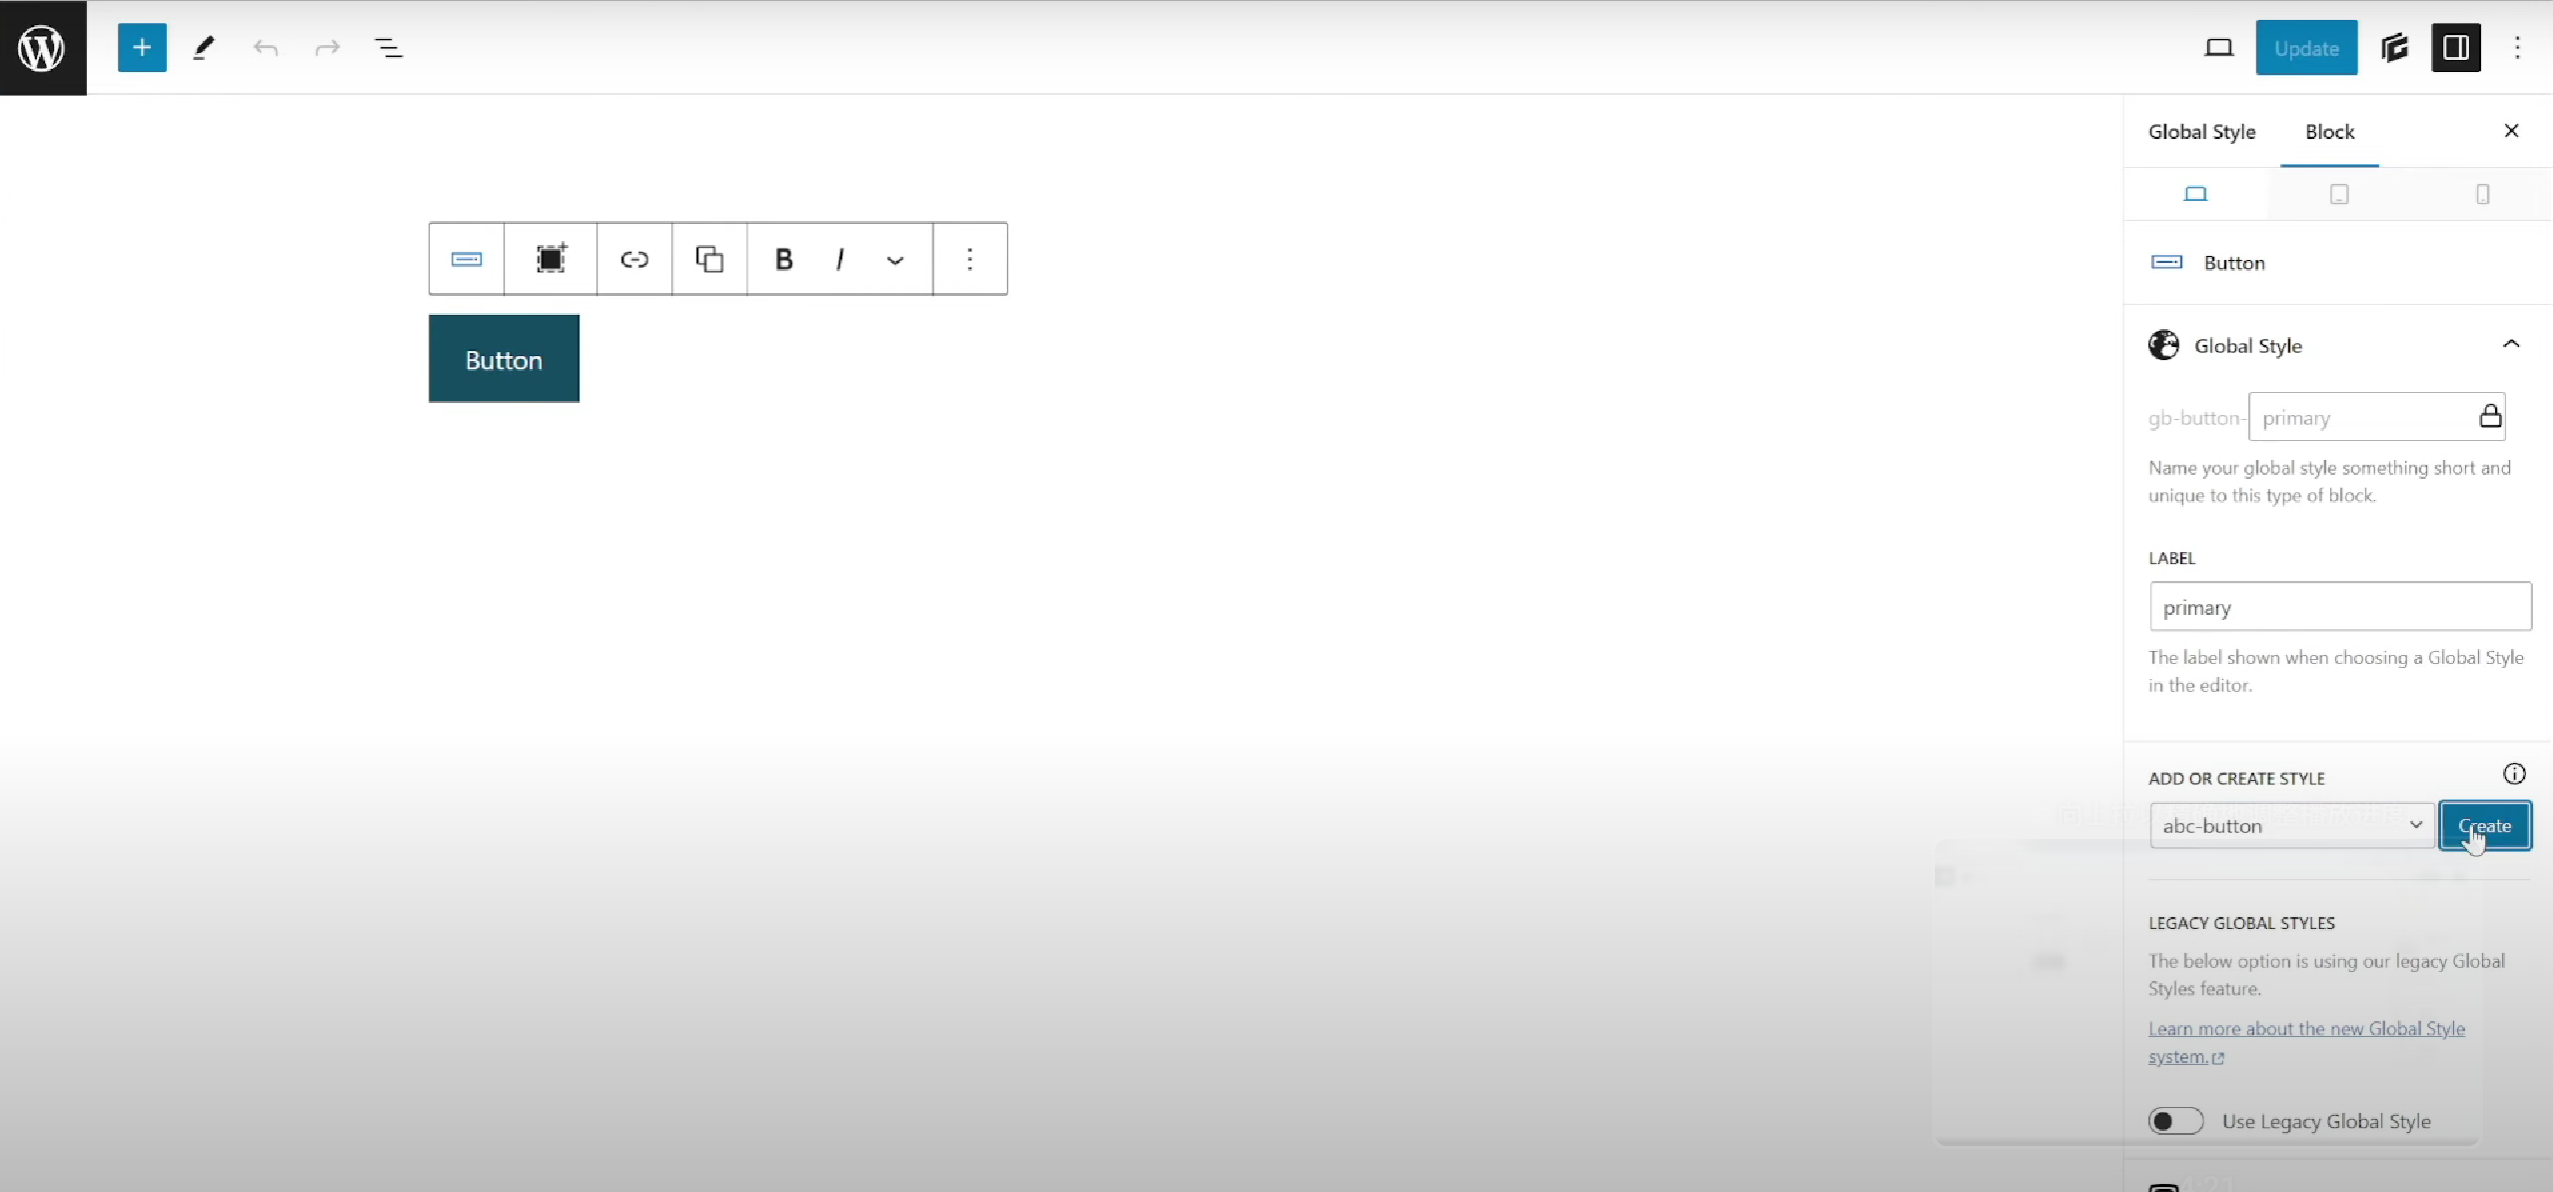Select the pencil Tools icon
The width and height of the screenshot is (2553, 1192).
pos(203,48)
